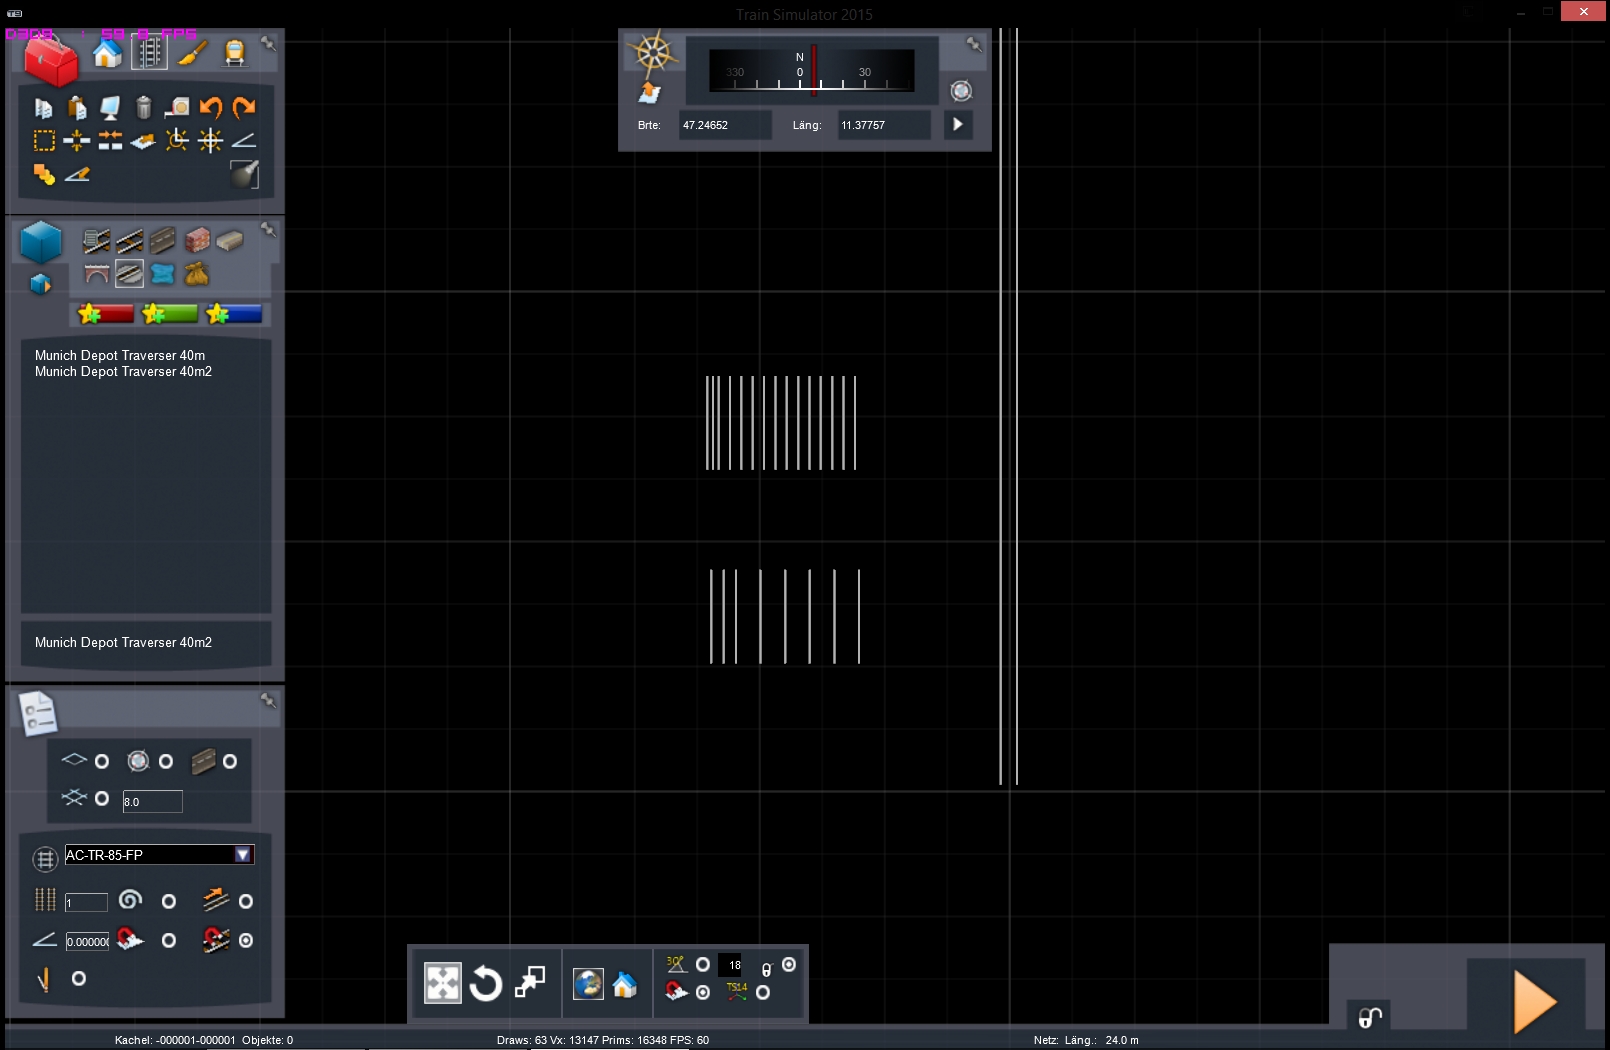Select the move gizmo tool
1610x1050 pixels.
coord(443,983)
